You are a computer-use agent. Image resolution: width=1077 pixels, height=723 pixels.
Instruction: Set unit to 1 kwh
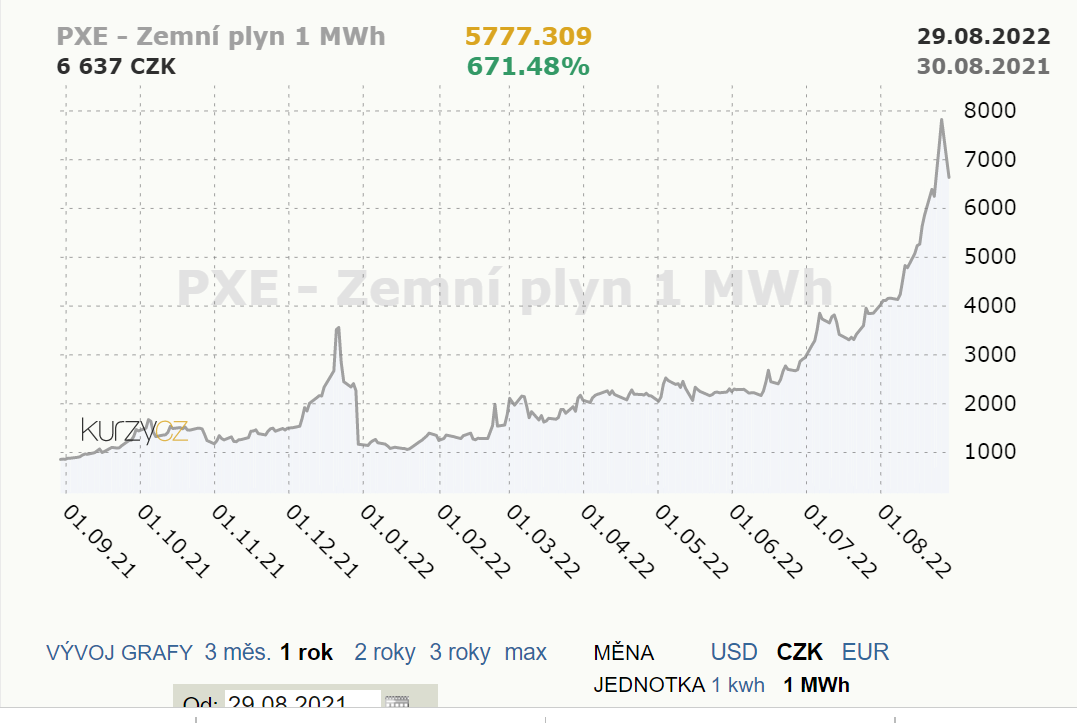tap(737, 685)
